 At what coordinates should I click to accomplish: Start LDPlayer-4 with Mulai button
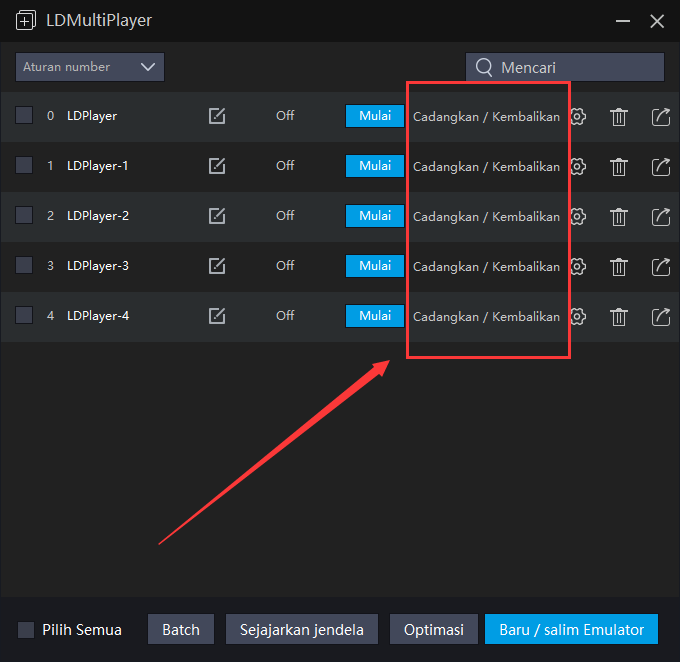click(375, 315)
